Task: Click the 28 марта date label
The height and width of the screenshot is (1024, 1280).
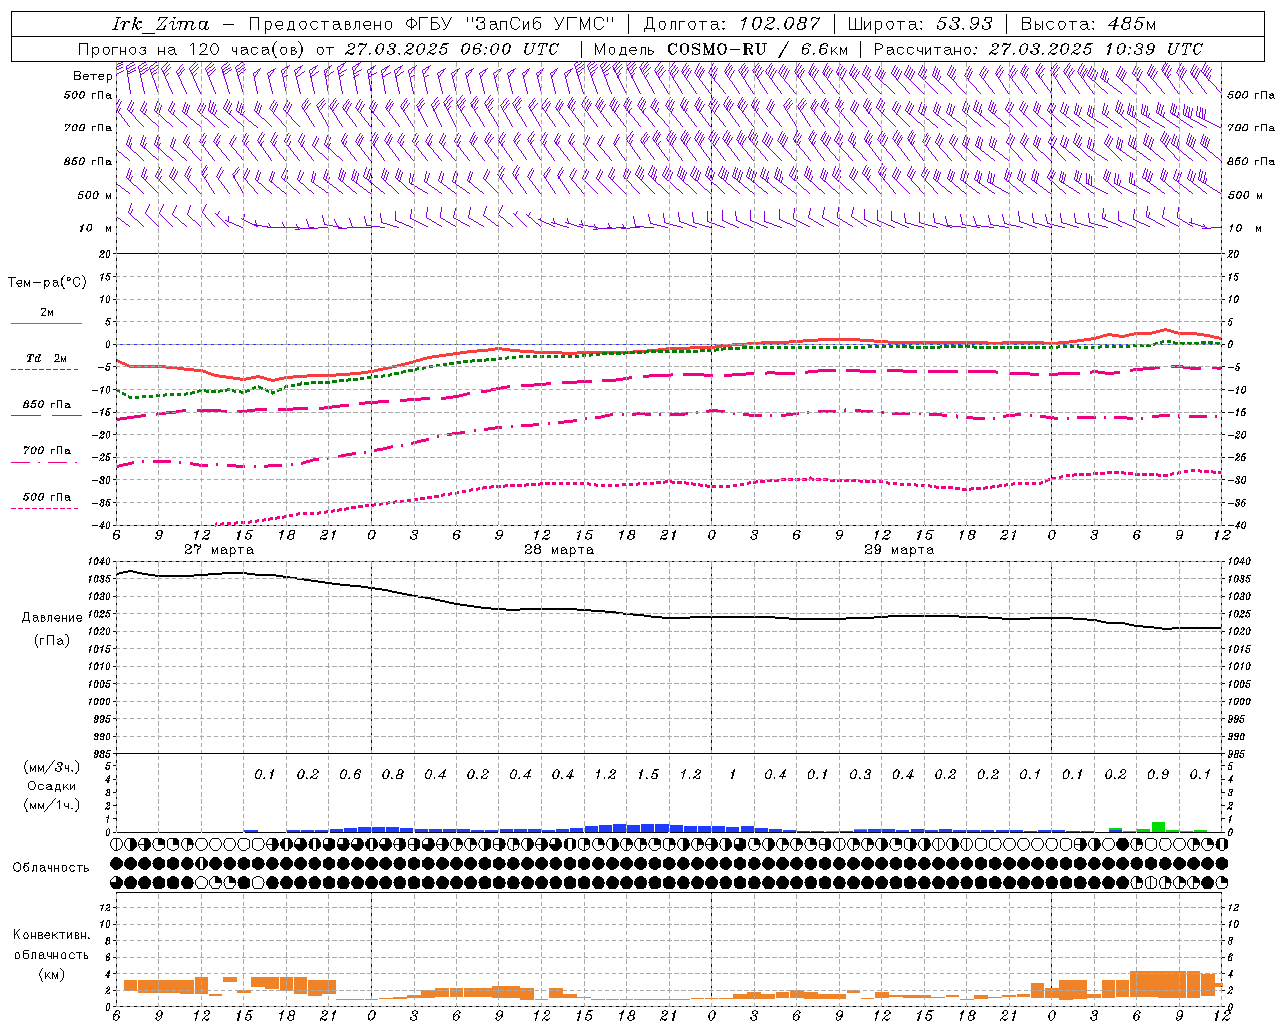Action: coord(559,550)
